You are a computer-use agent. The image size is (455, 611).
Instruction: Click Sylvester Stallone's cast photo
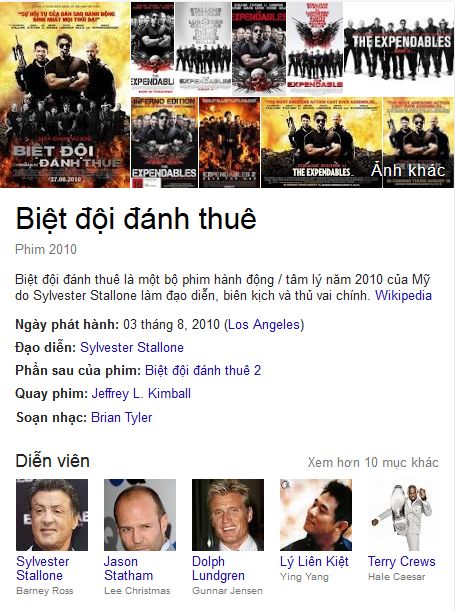point(52,515)
